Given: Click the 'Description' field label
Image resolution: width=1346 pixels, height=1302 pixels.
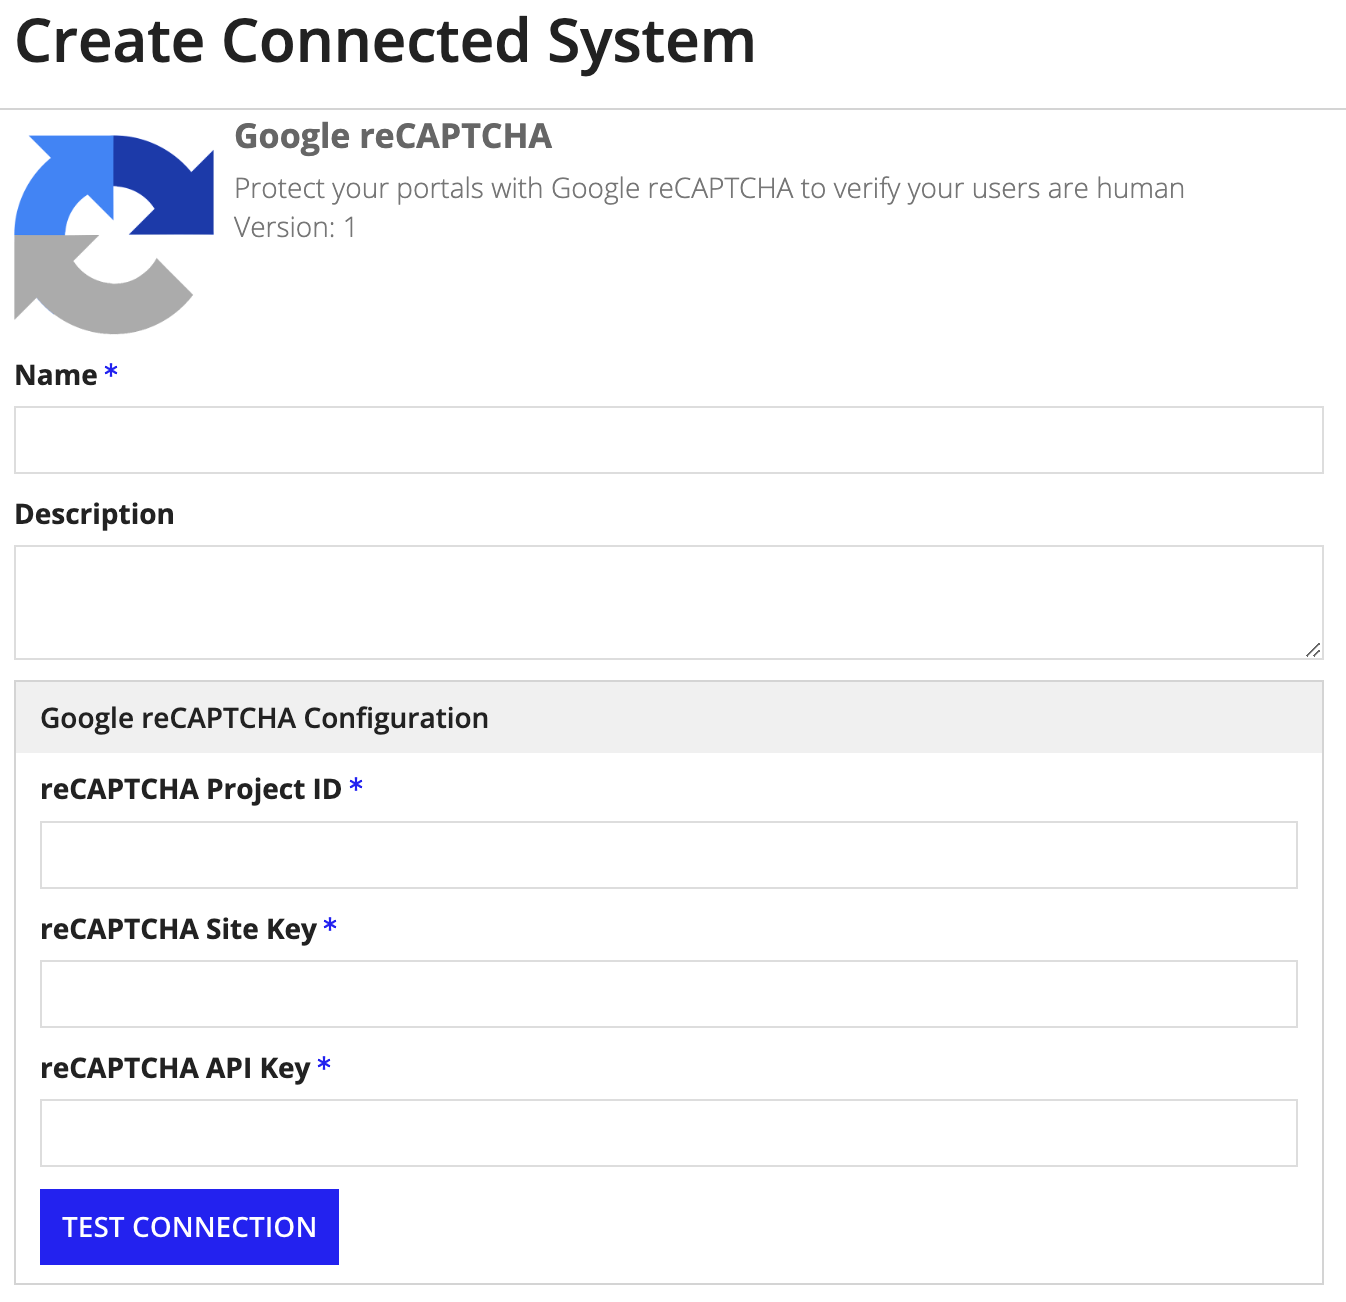Looking at the screenshot, I should point(95,514).
